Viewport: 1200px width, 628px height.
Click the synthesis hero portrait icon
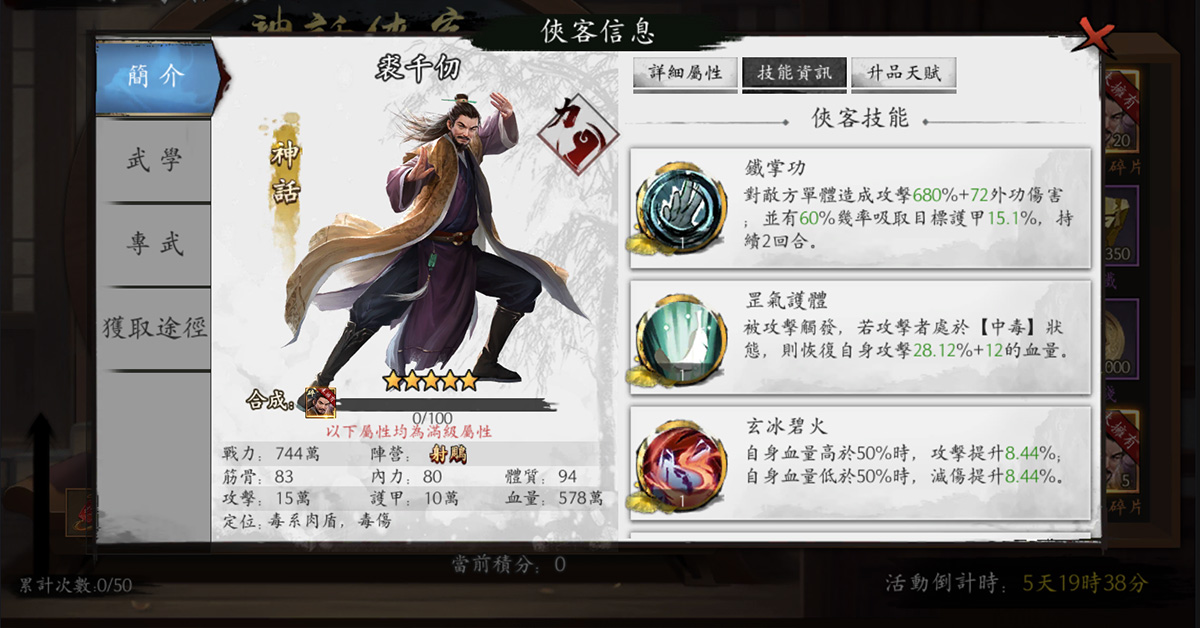click(x=321, y=402)
